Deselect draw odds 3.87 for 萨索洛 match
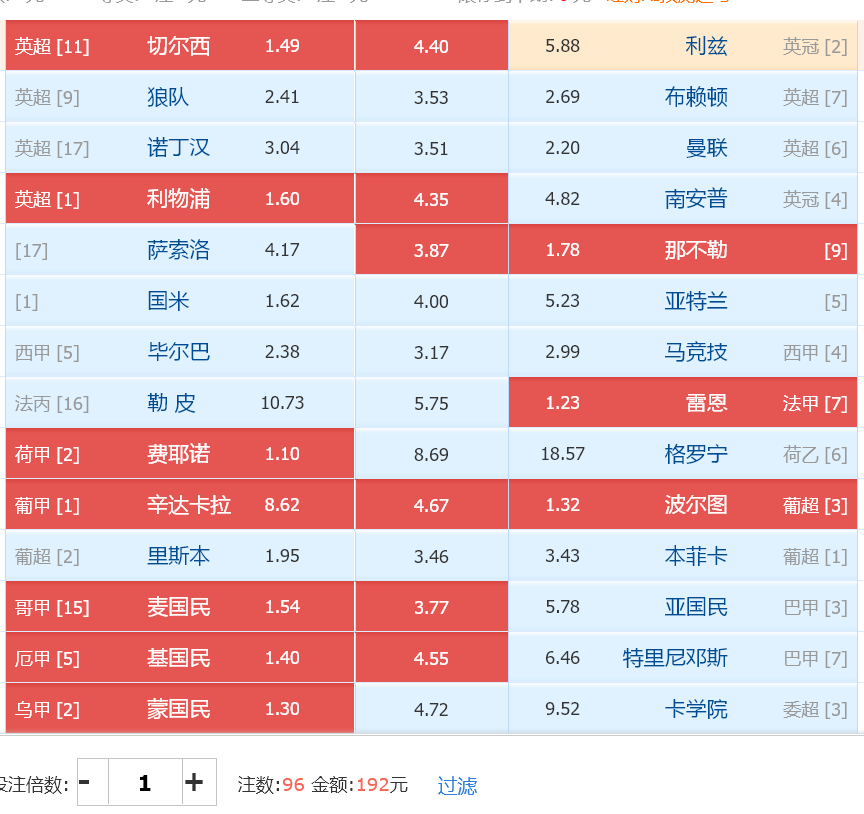Screen dimensions: 864x814 431,250
